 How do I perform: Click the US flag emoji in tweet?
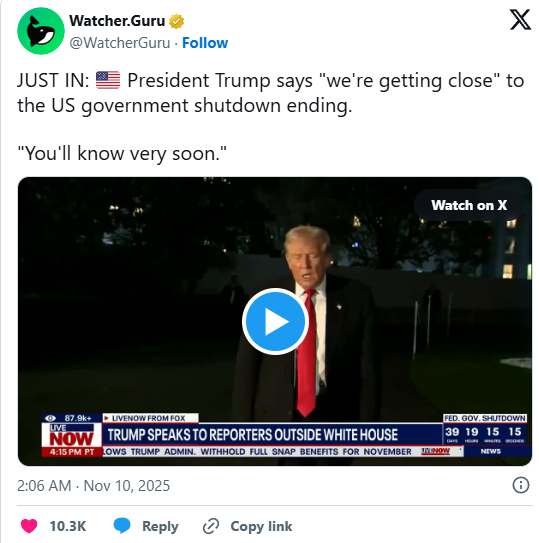coord(108,80)
